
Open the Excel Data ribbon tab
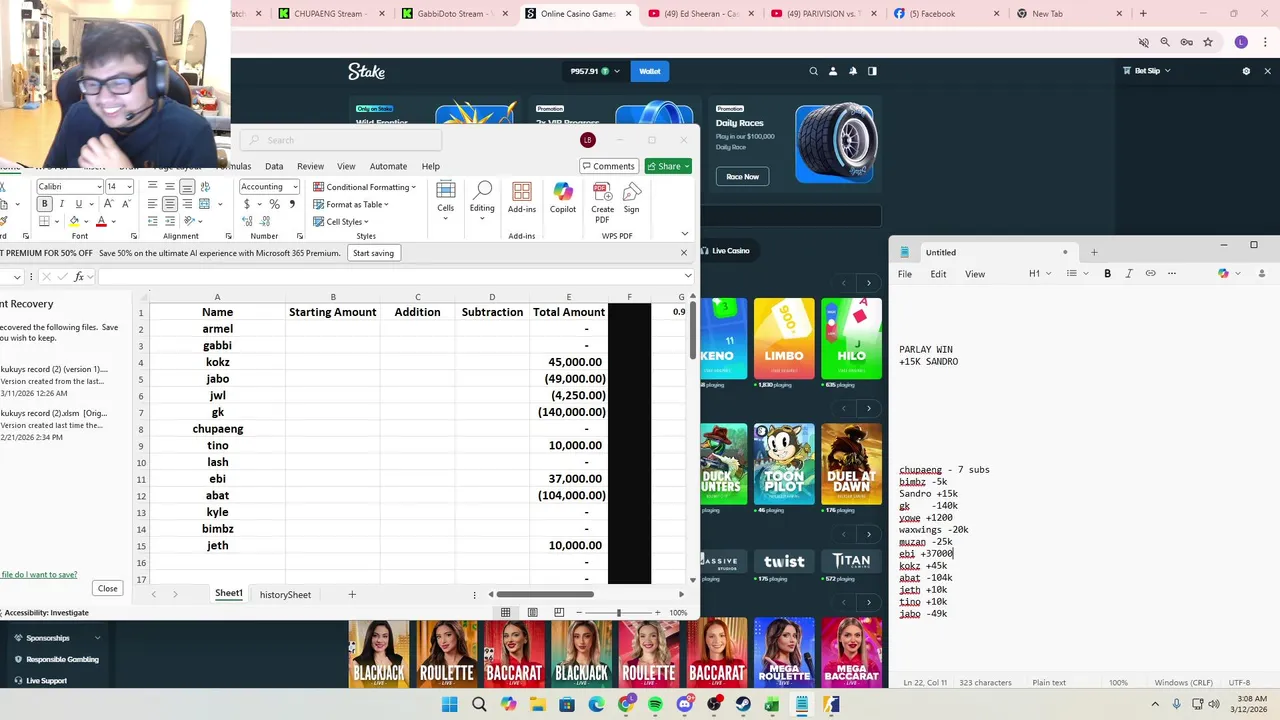[x=274, y=166]
